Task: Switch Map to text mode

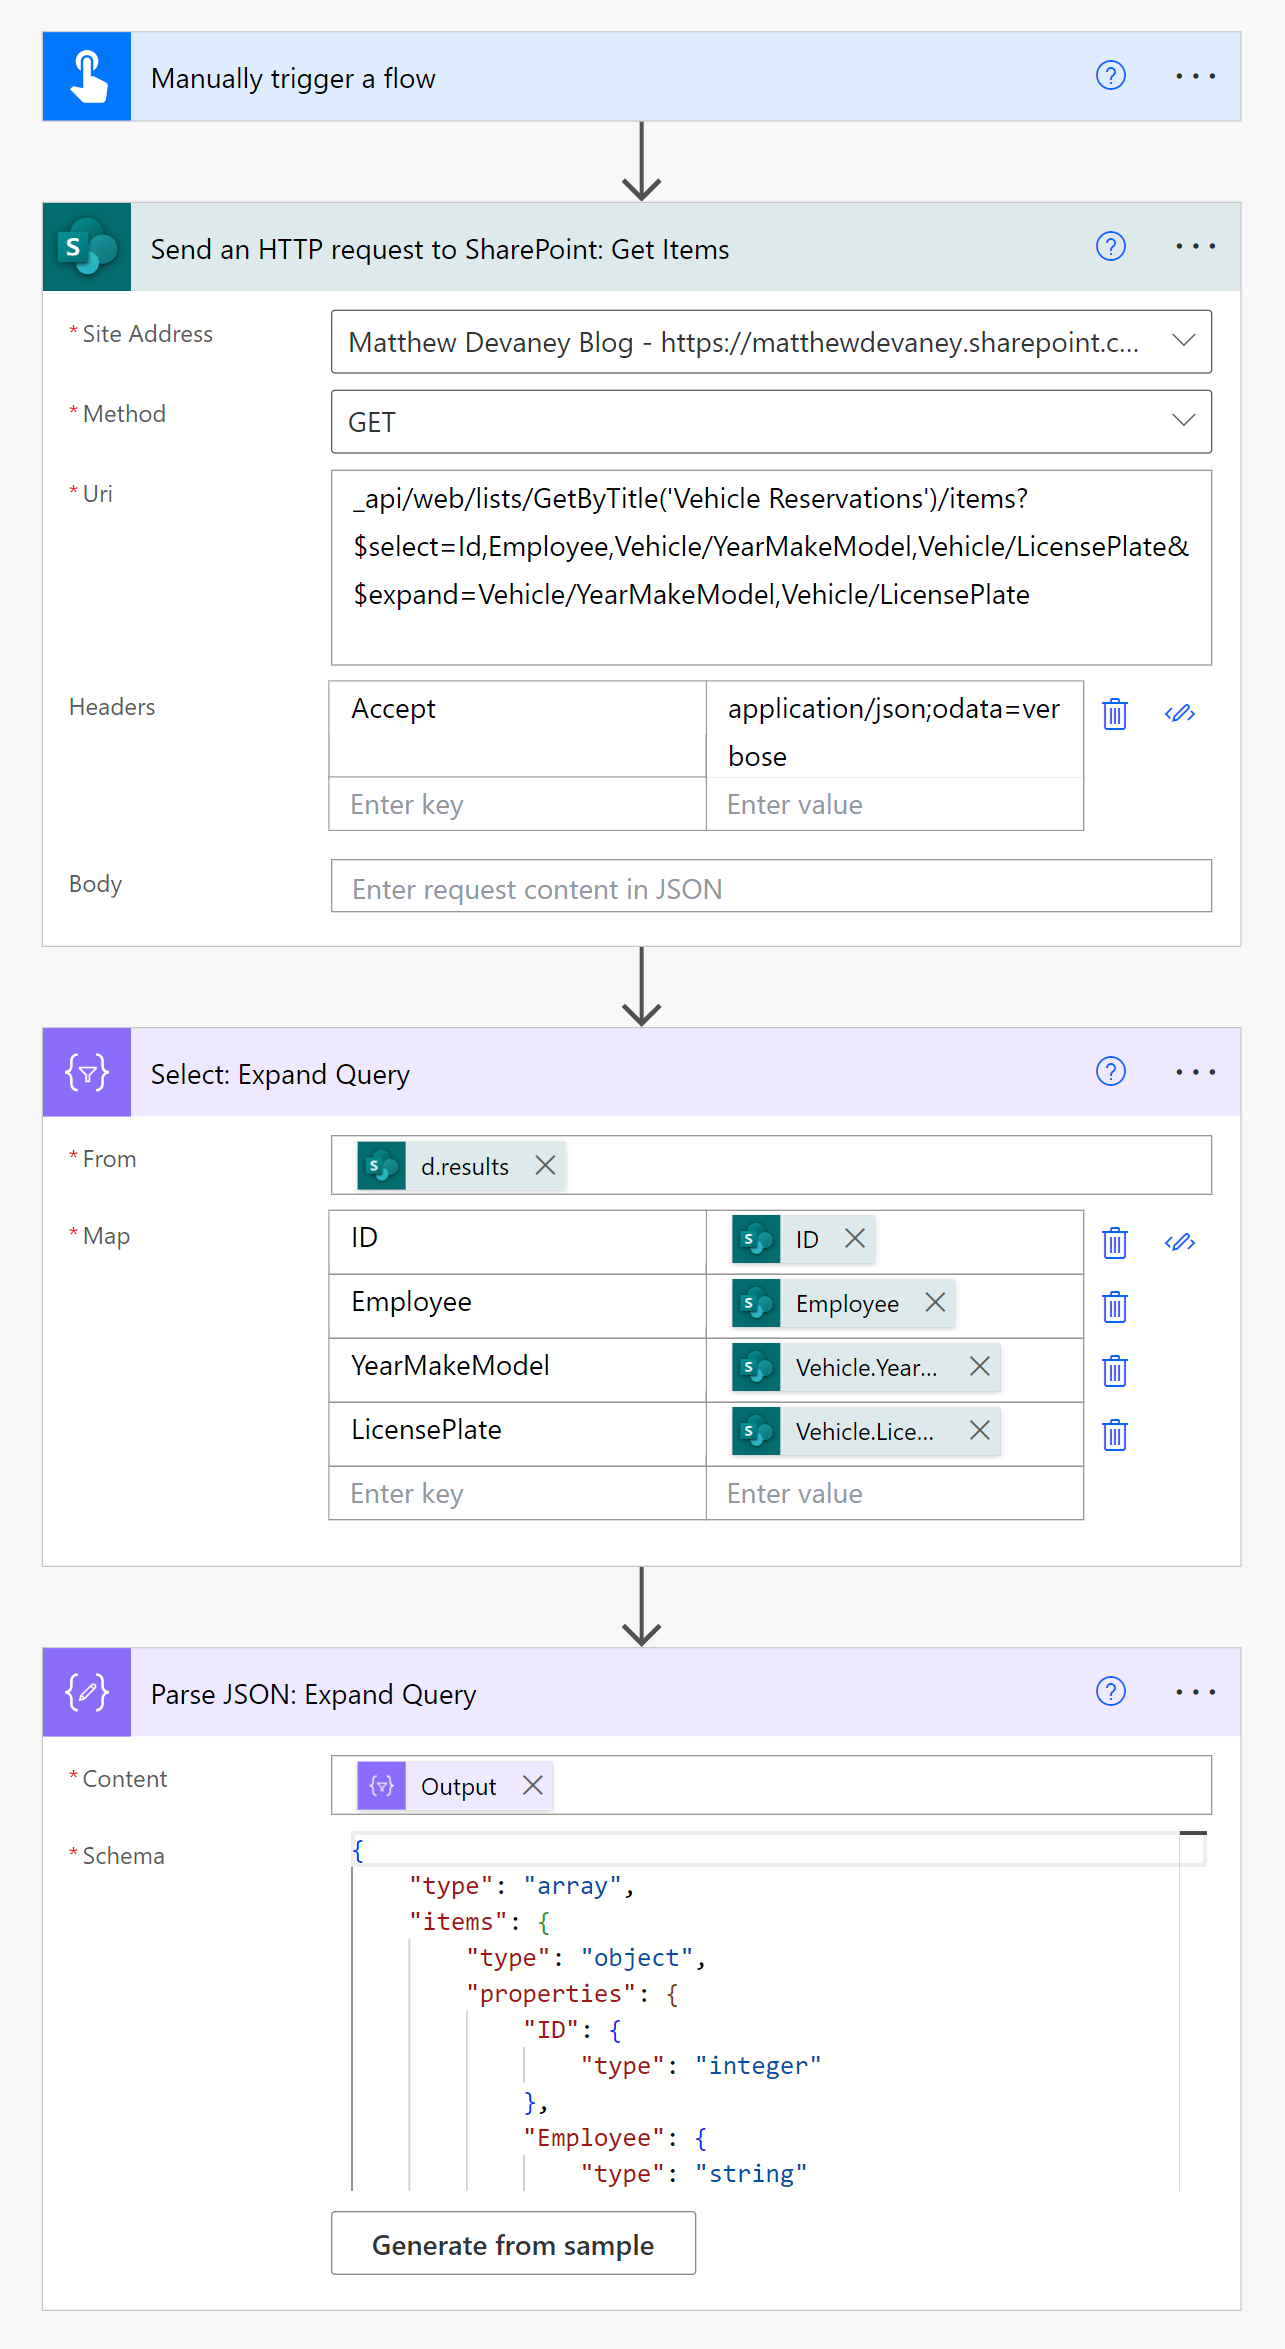Action: tap(1180, 1242)
